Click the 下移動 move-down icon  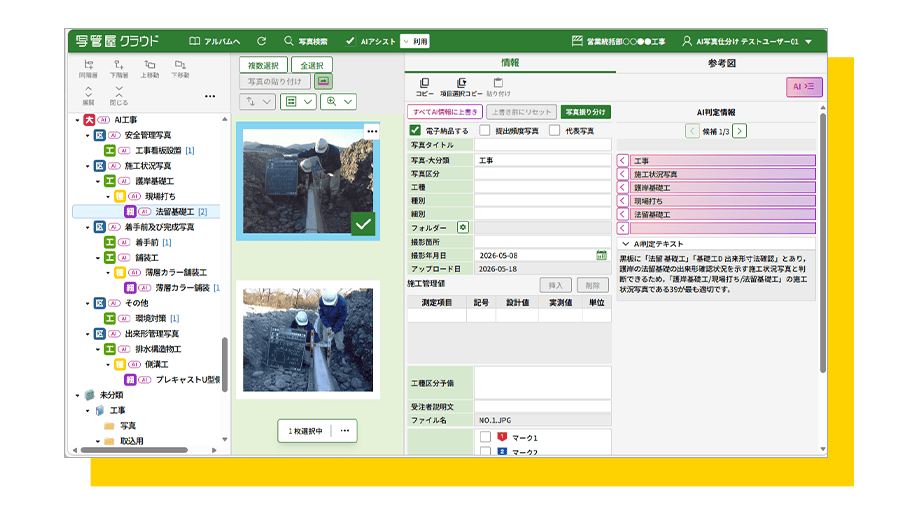pyautogui.click(x=180, y=65)
